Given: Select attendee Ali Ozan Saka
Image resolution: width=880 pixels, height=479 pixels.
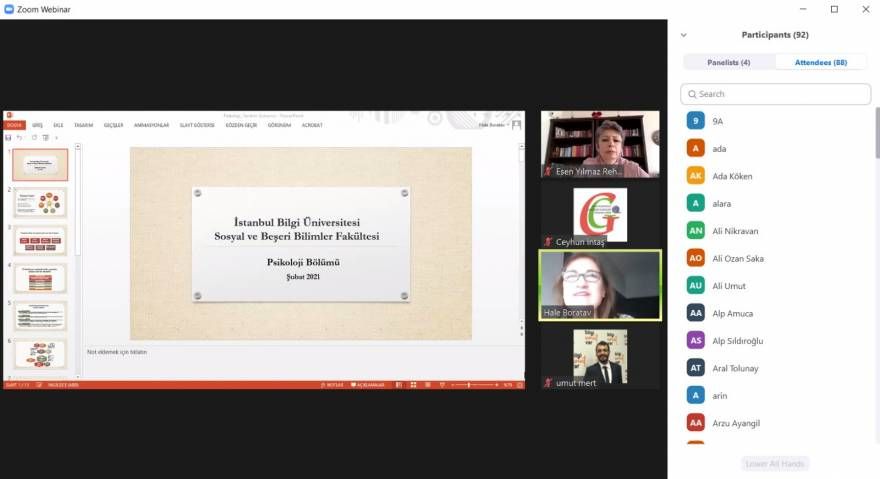Looking at the screenshot, I should pyautogui.click(x=777, y=258).
